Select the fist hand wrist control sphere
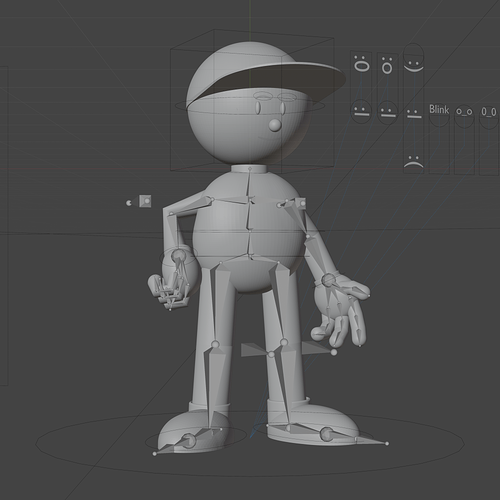 click(178, 256)
